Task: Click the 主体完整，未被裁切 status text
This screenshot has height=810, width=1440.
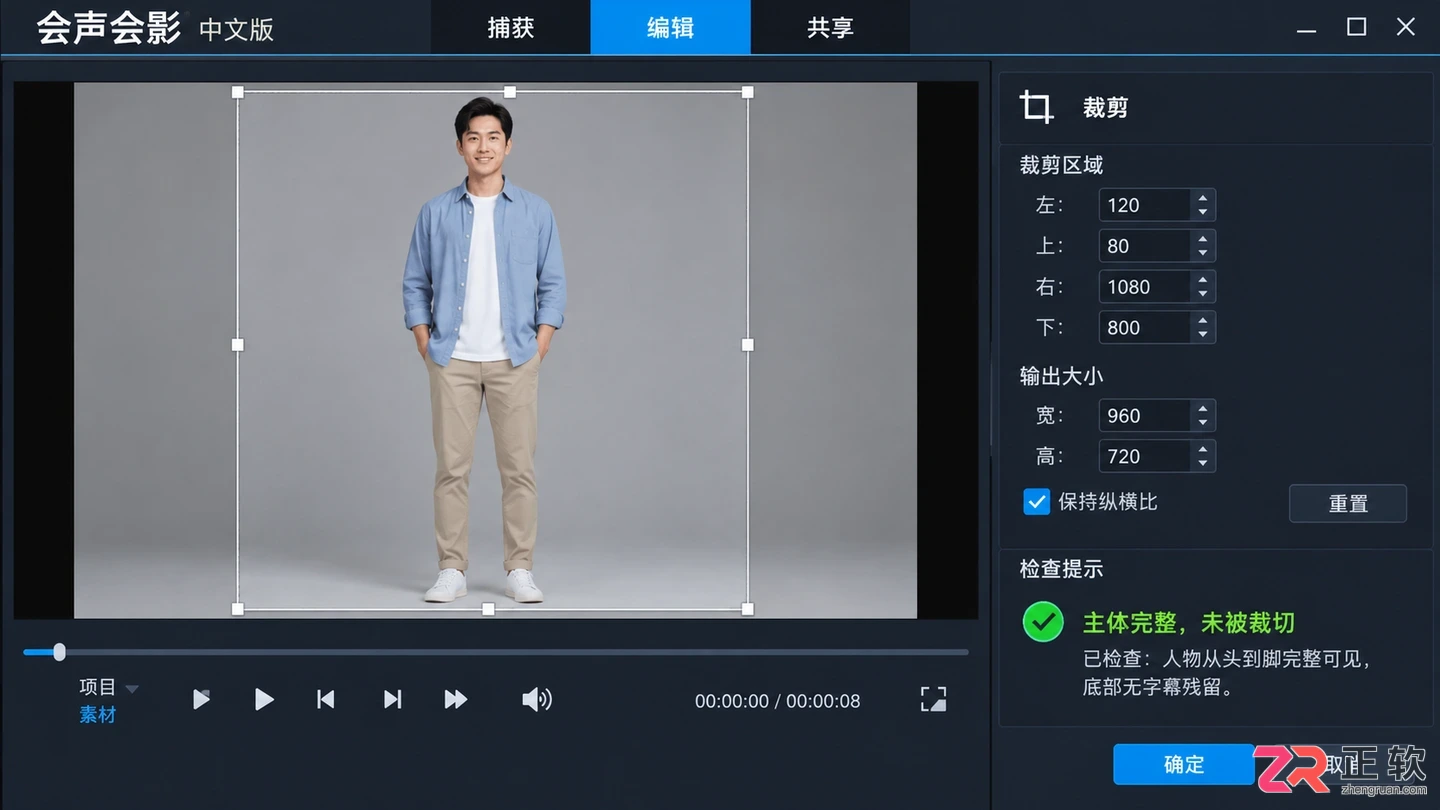Action: tap(1188, 623)
